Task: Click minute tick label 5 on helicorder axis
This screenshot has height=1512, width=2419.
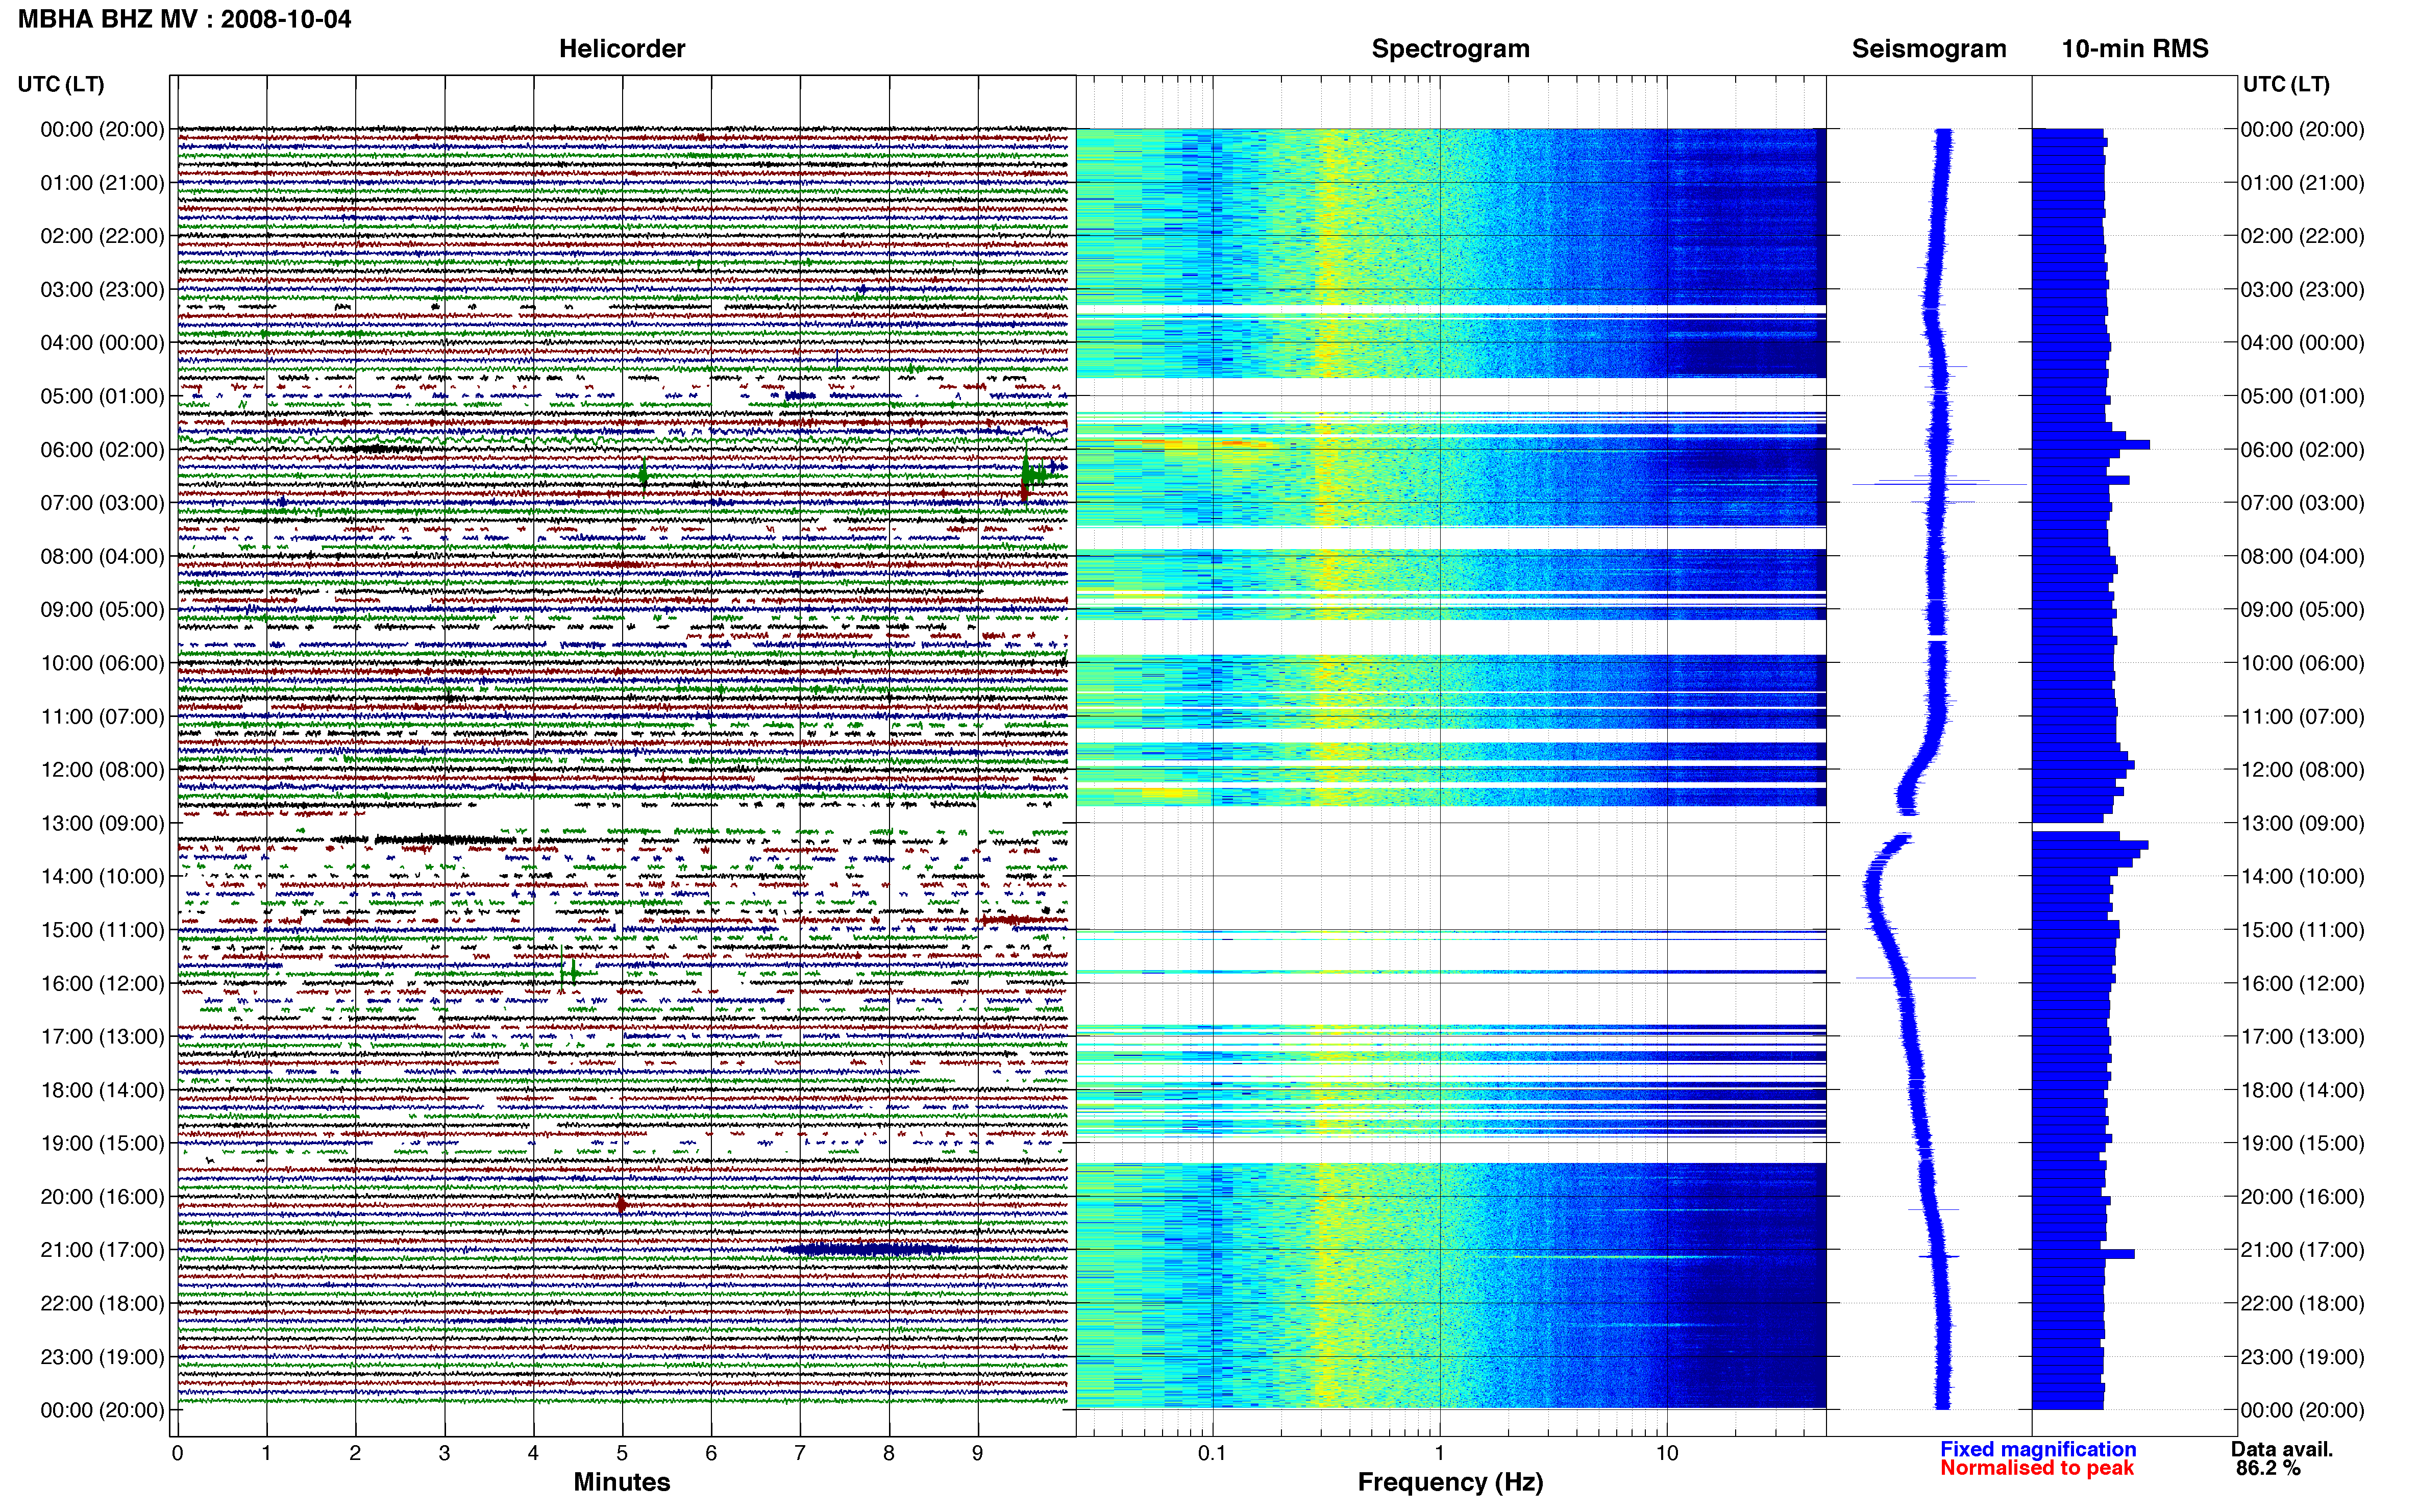Action: 621,1454
